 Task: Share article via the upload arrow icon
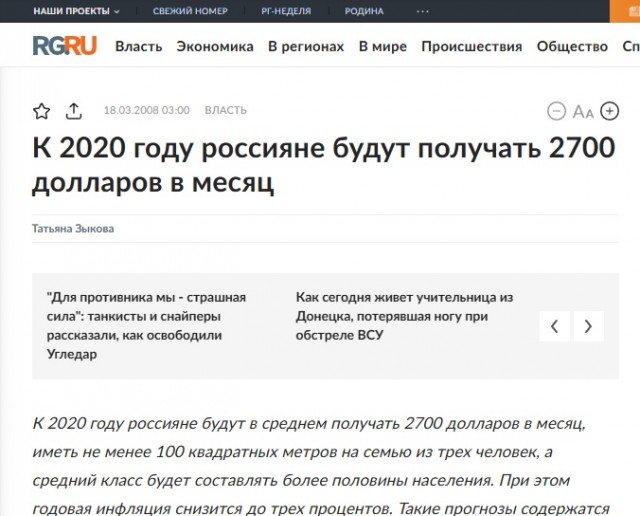[x=74, y=111]
